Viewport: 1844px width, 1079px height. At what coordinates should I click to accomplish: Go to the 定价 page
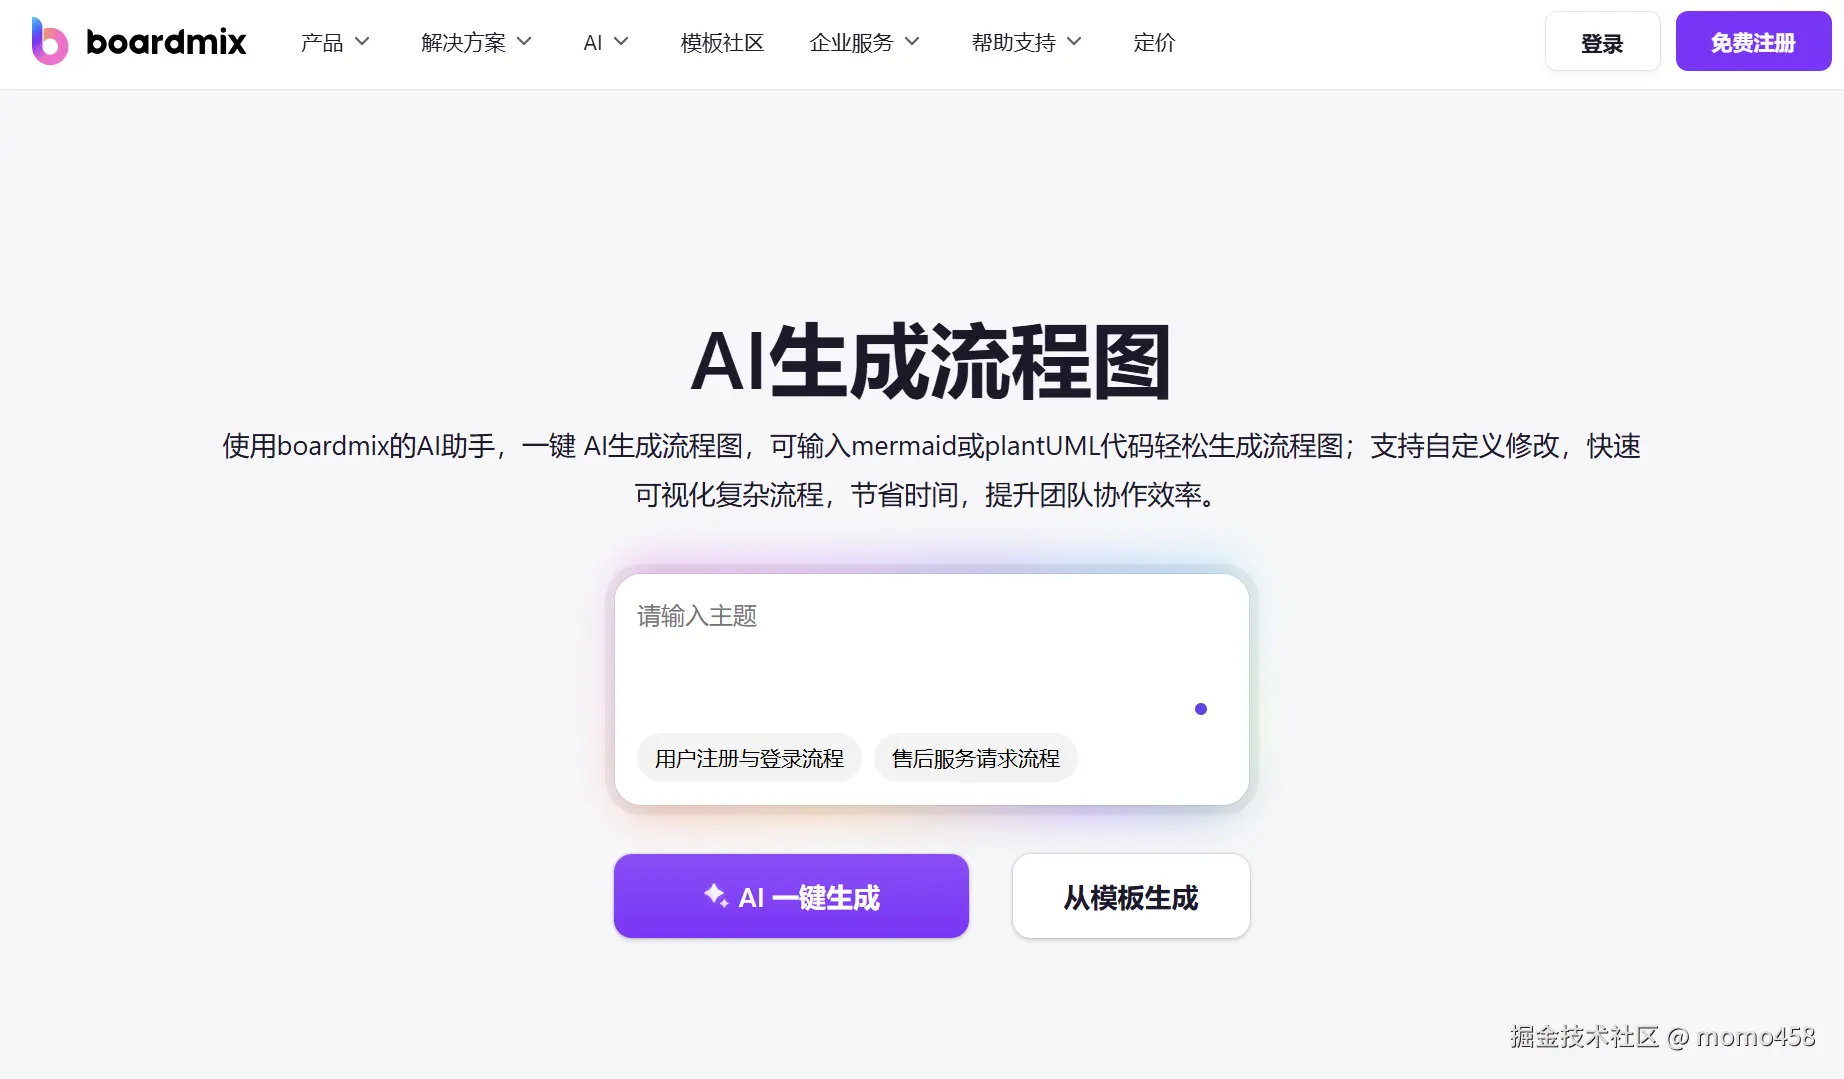pyautogui.click(x=1154, y=43)
